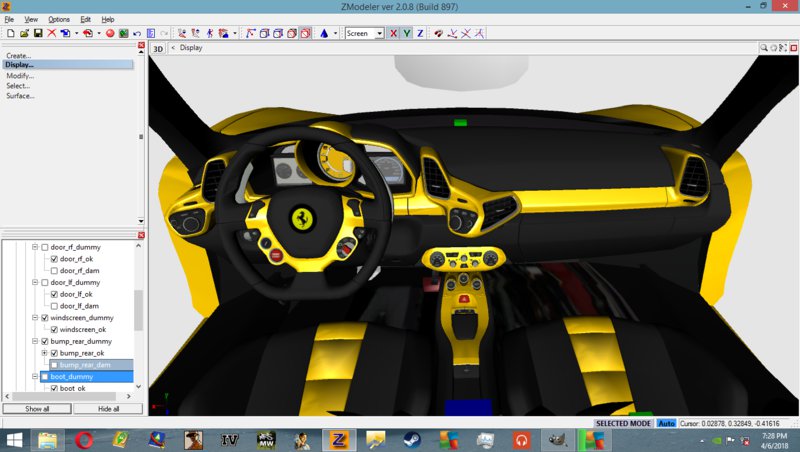The width and height of the screenshot is (800, 452).
Task: Click the Save floppy disk icon
Action: 38,33
